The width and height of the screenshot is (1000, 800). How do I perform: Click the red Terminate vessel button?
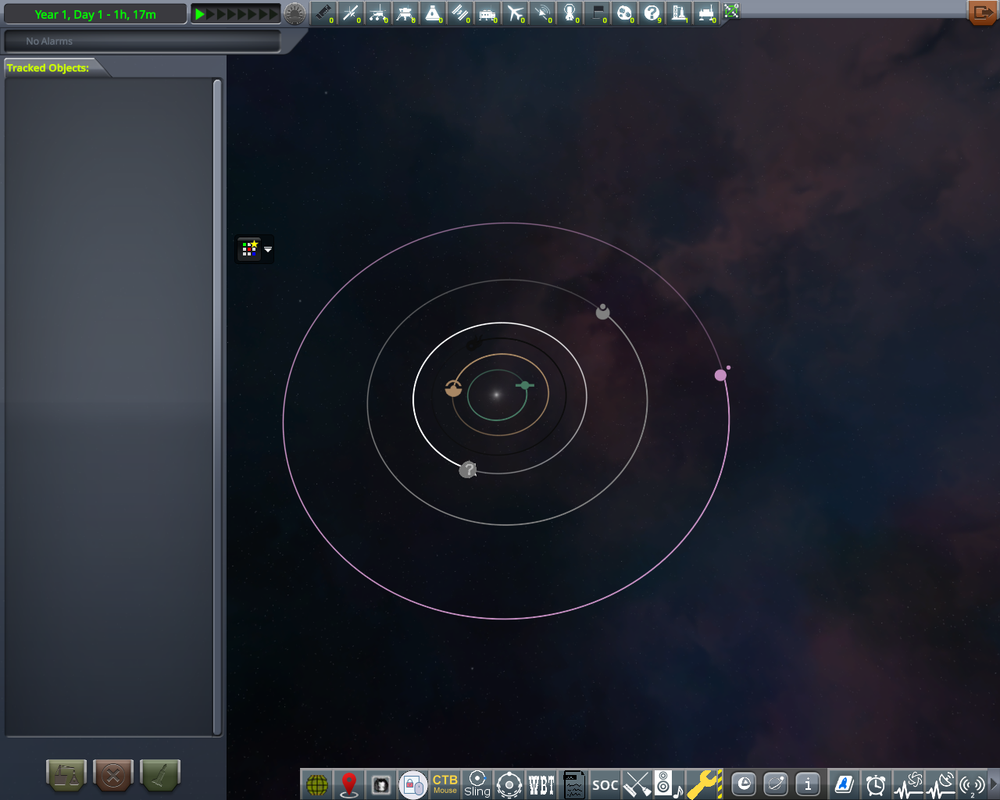(x=113, y=776)
